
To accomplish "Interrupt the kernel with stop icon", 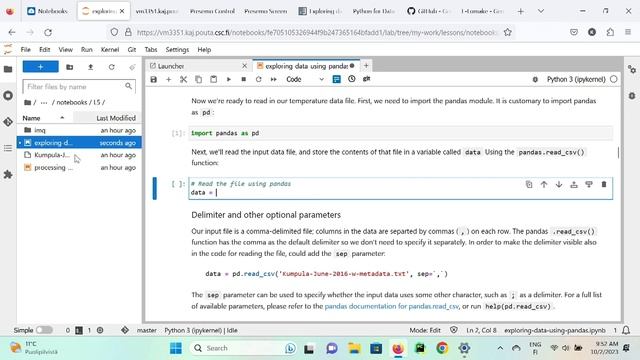I will coord(244,79).
